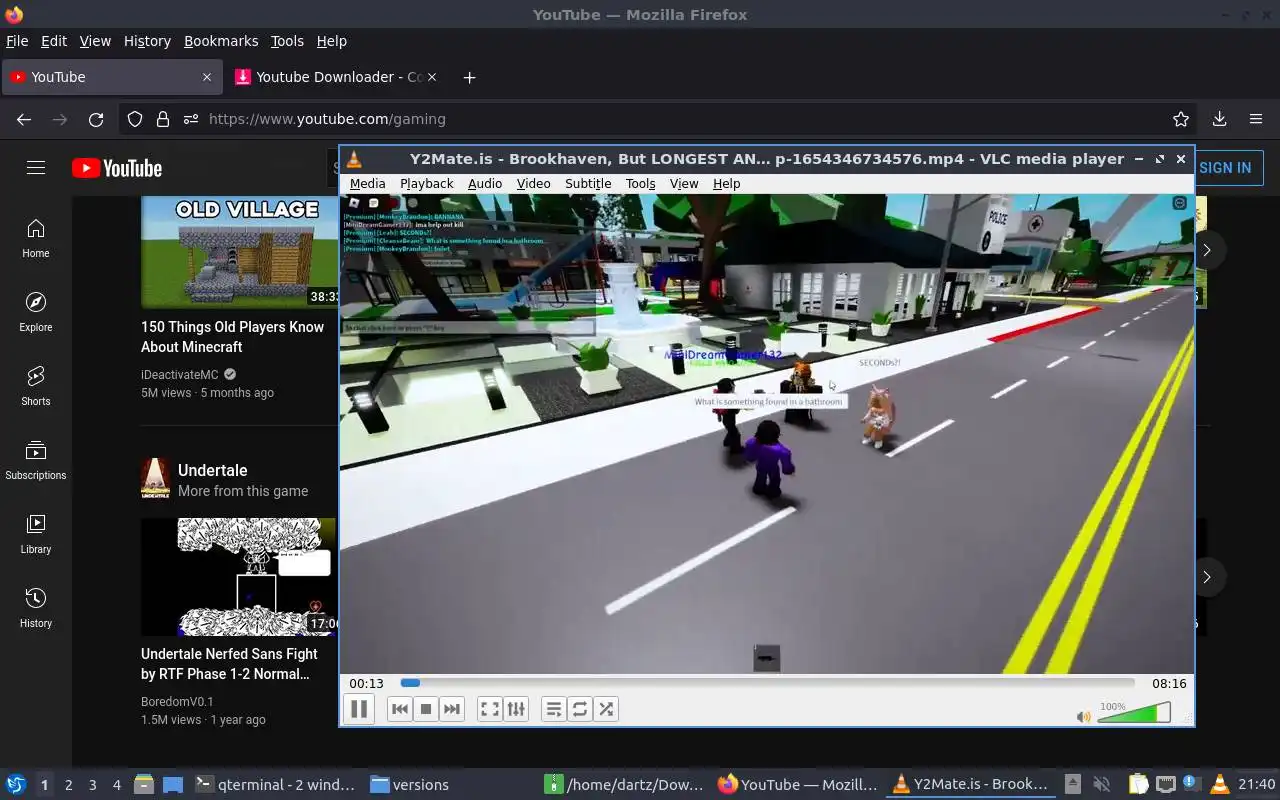Open BoredomV0.1 channel link
The height and width of the screenshot is (800, 1280).
click(177, 702)
